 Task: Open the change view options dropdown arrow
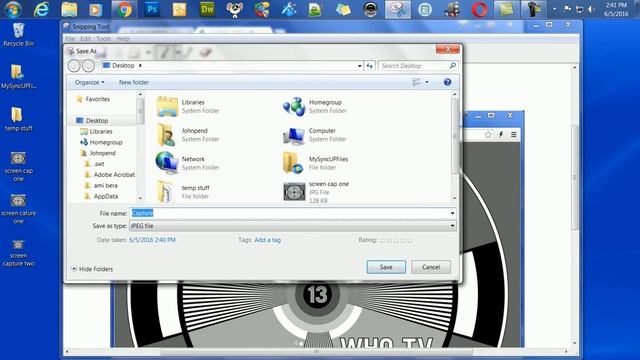(427, 82)
